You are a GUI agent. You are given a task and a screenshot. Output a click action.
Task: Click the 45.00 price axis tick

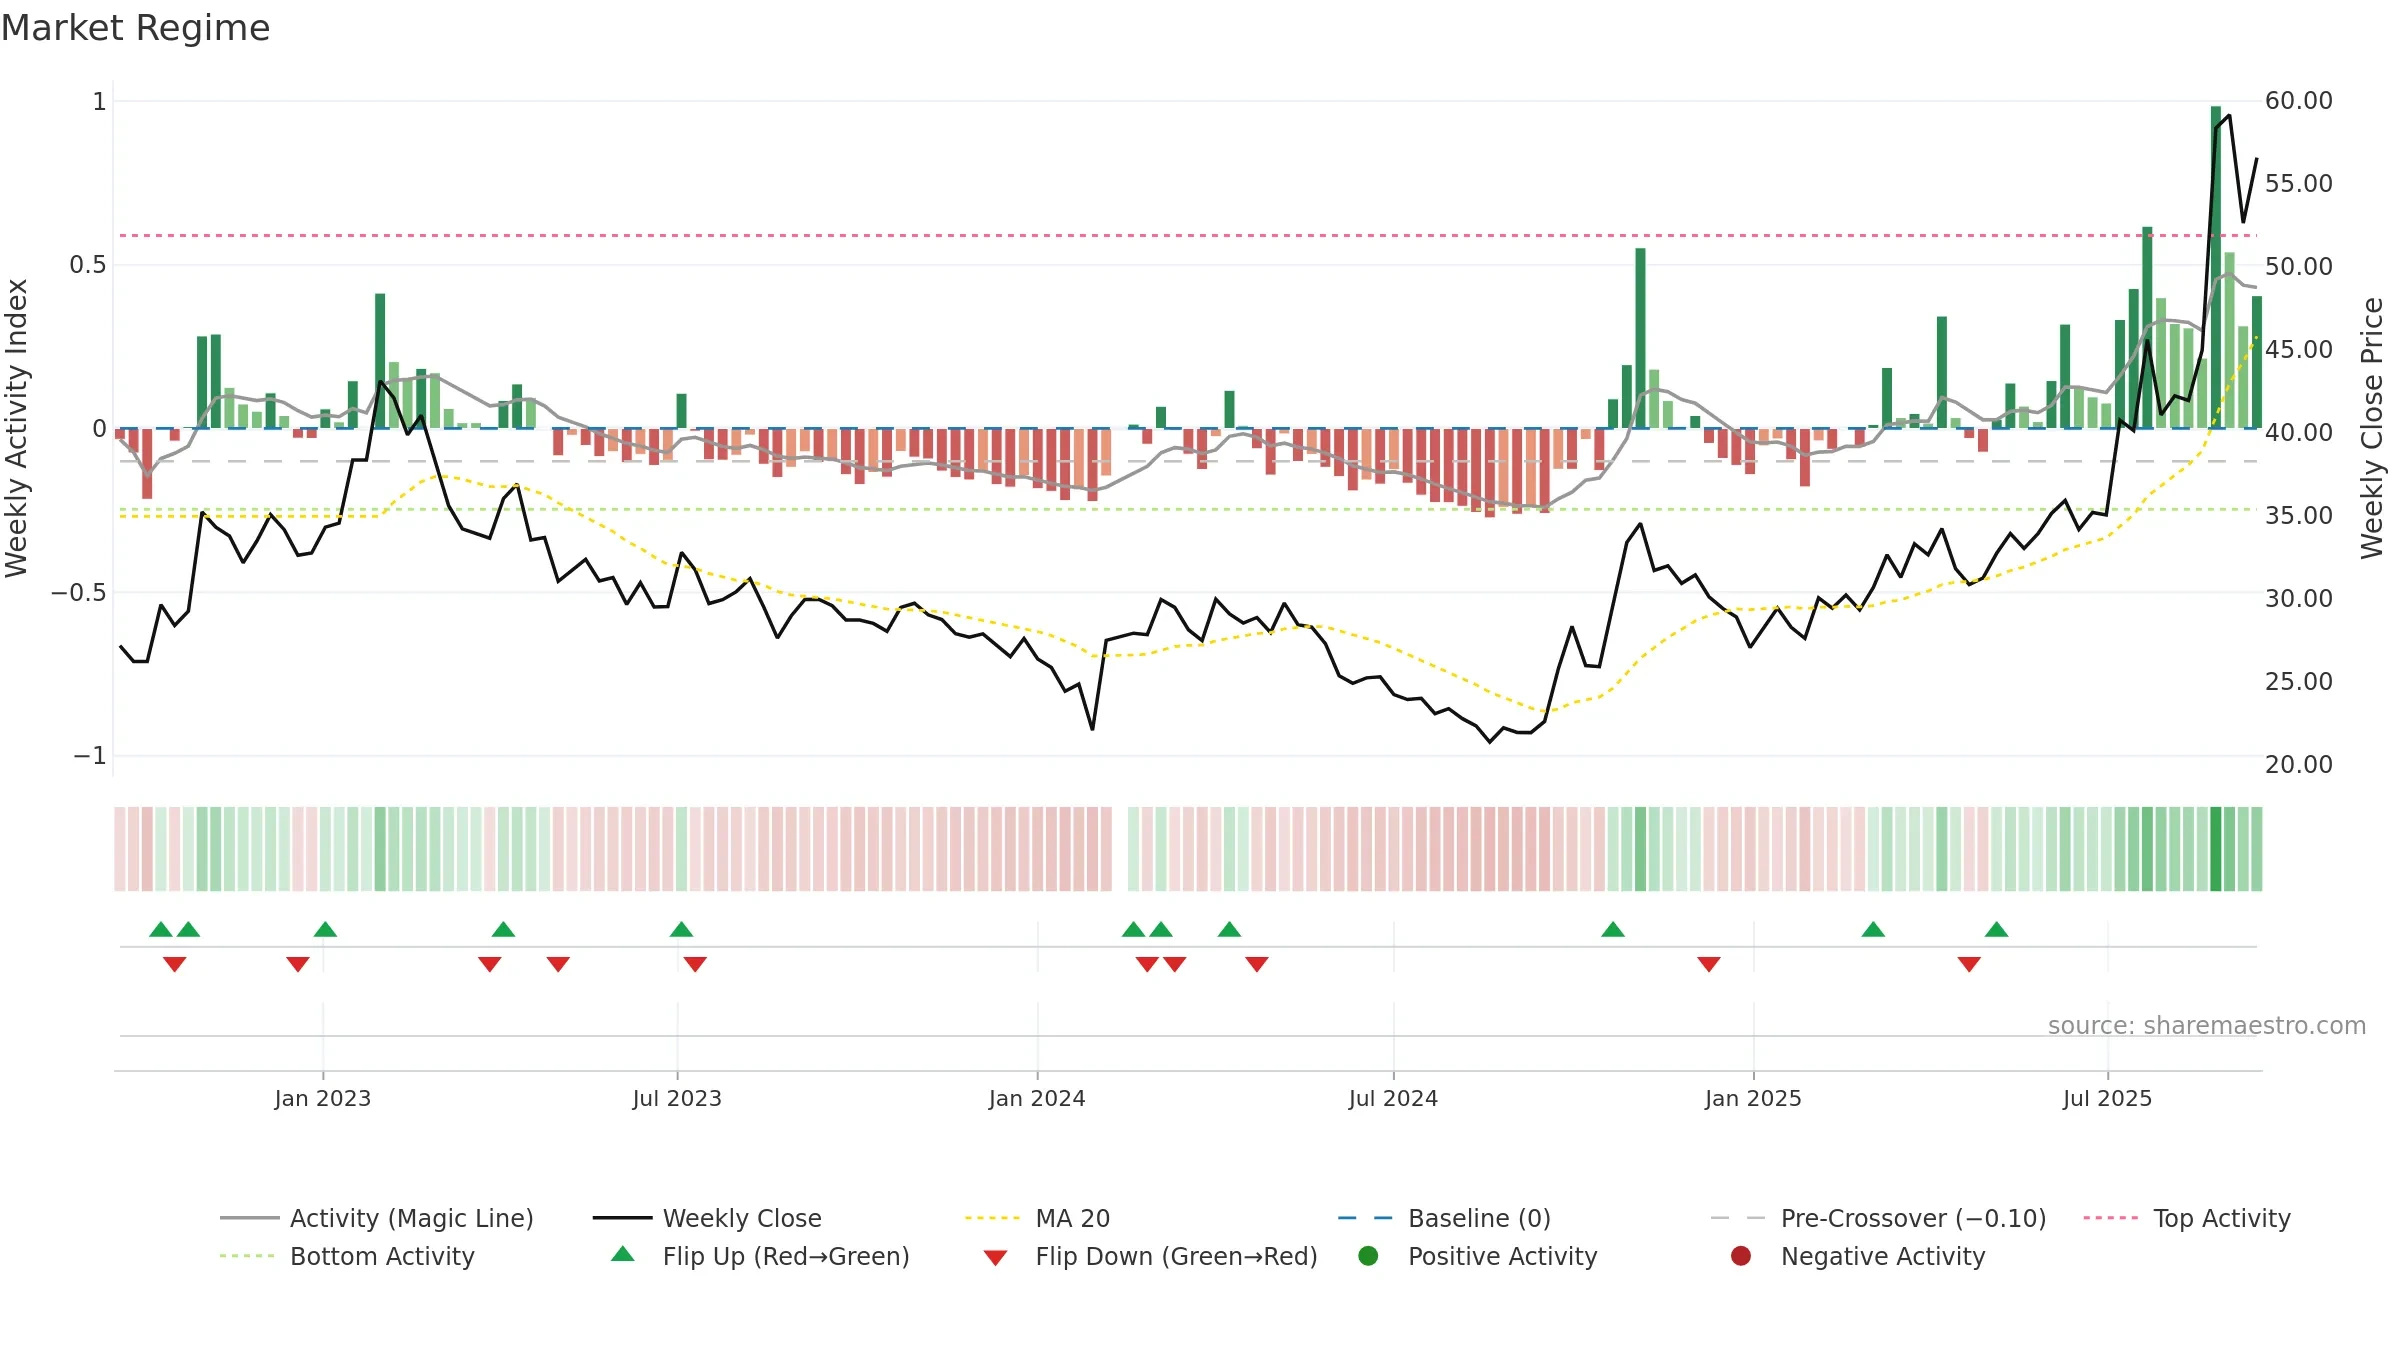[2299, 350]
